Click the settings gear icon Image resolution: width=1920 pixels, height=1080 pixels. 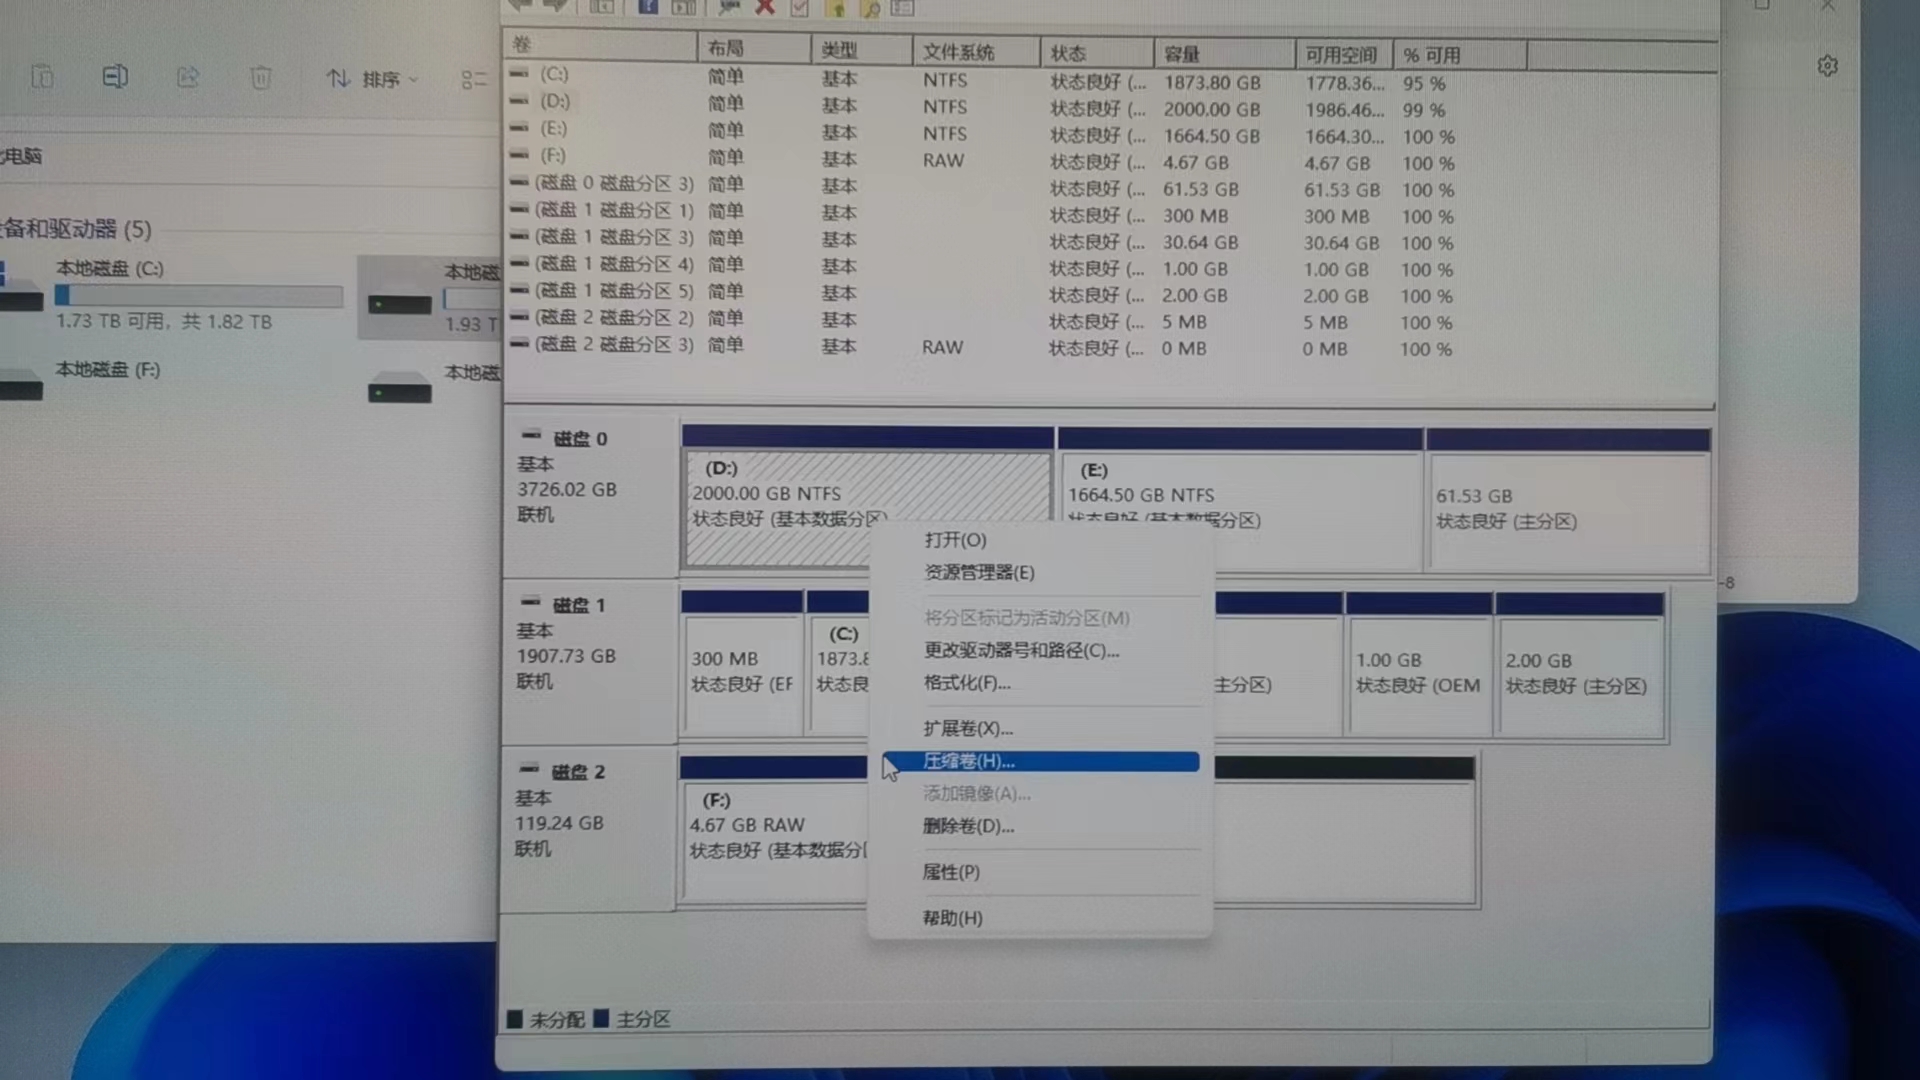(x=1827, y=66)
